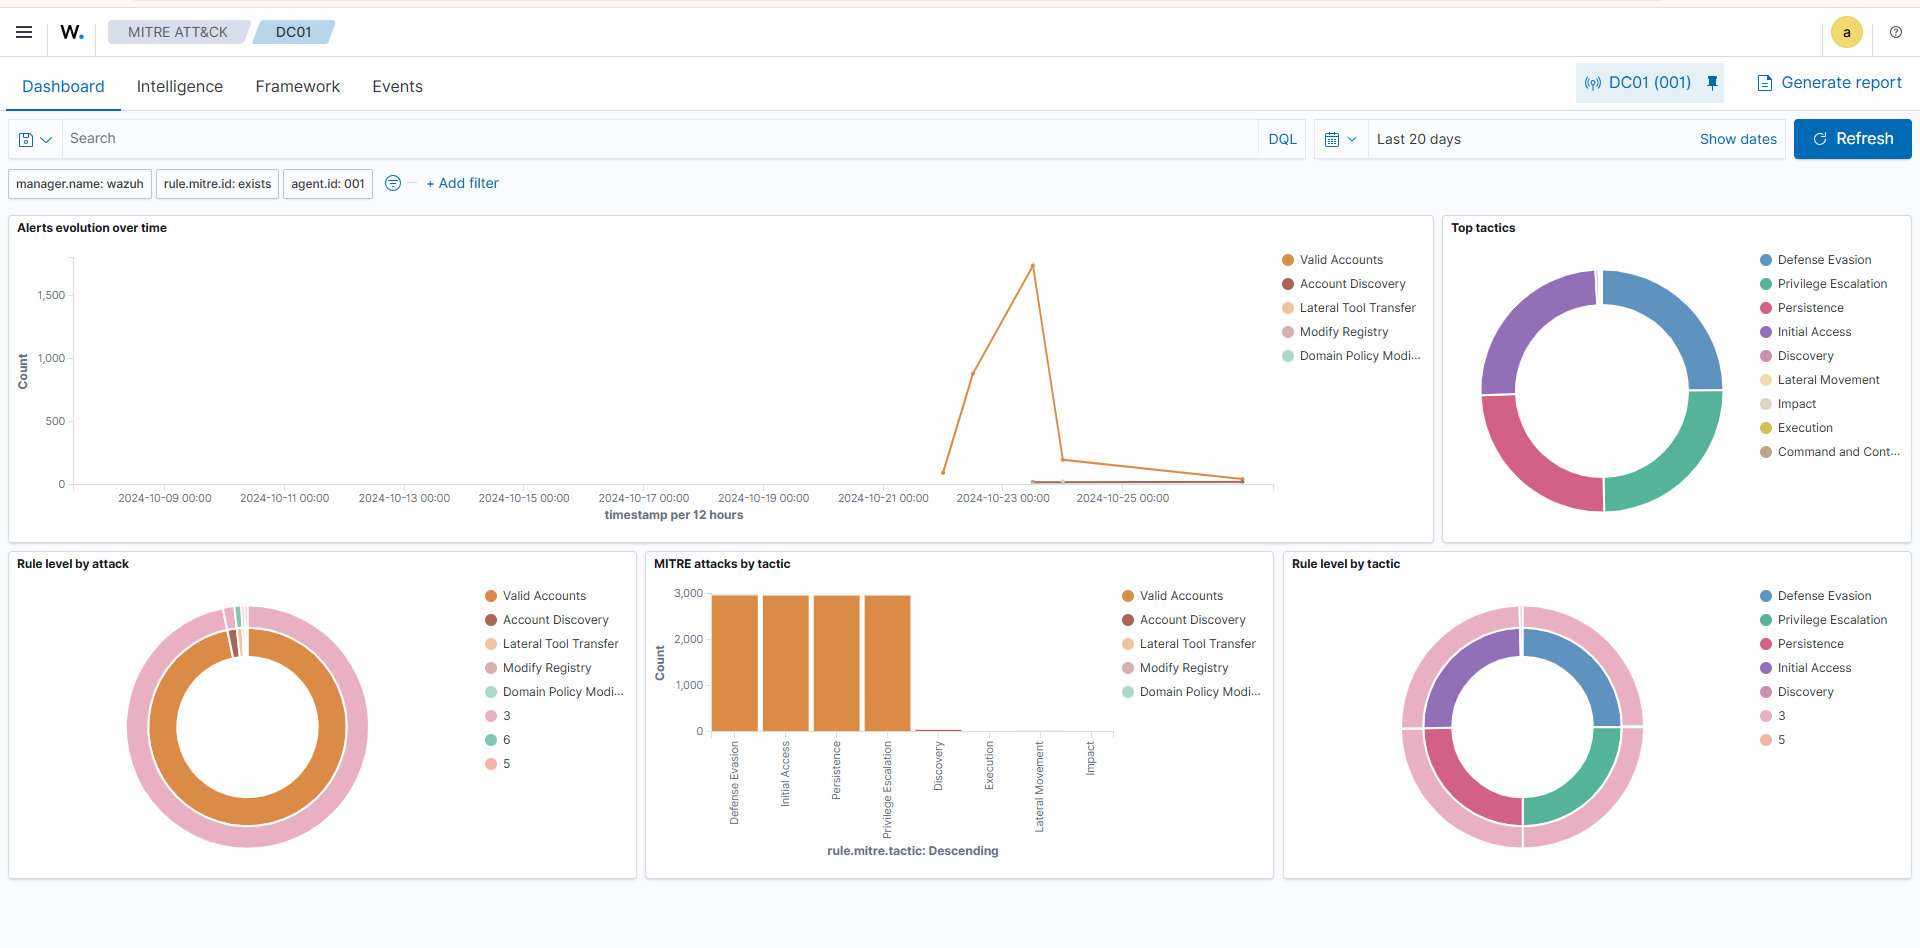Click the pin icon next to DC01 agent

(1713, 83)
